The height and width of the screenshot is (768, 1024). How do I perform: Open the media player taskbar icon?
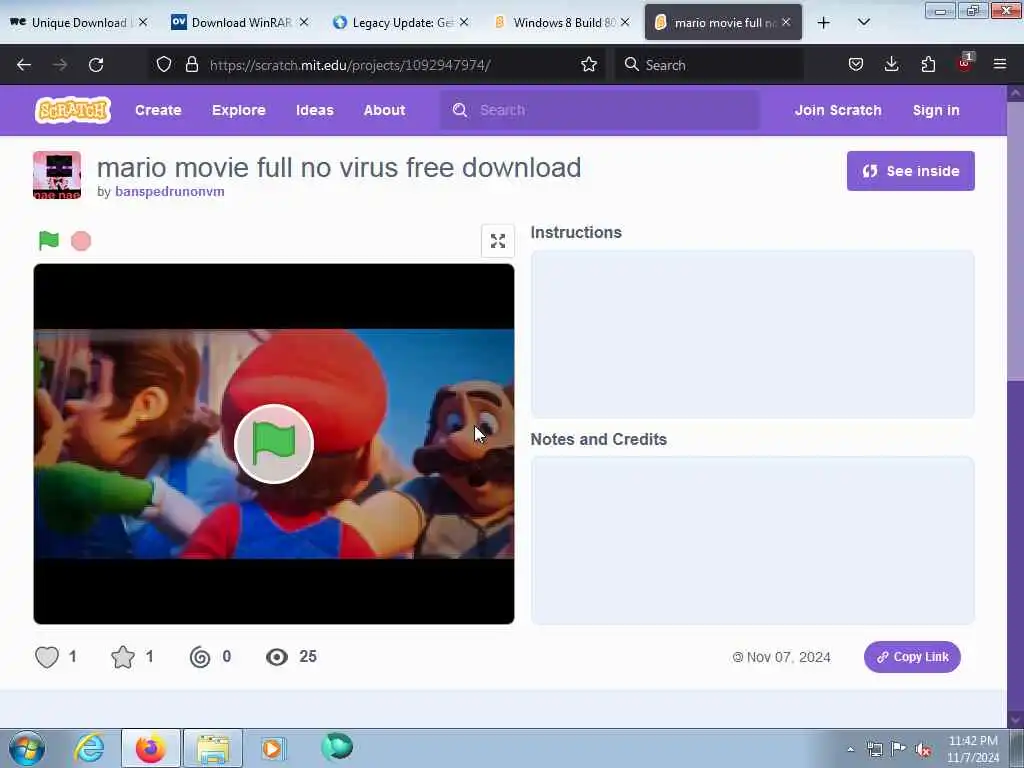[272, 748]
